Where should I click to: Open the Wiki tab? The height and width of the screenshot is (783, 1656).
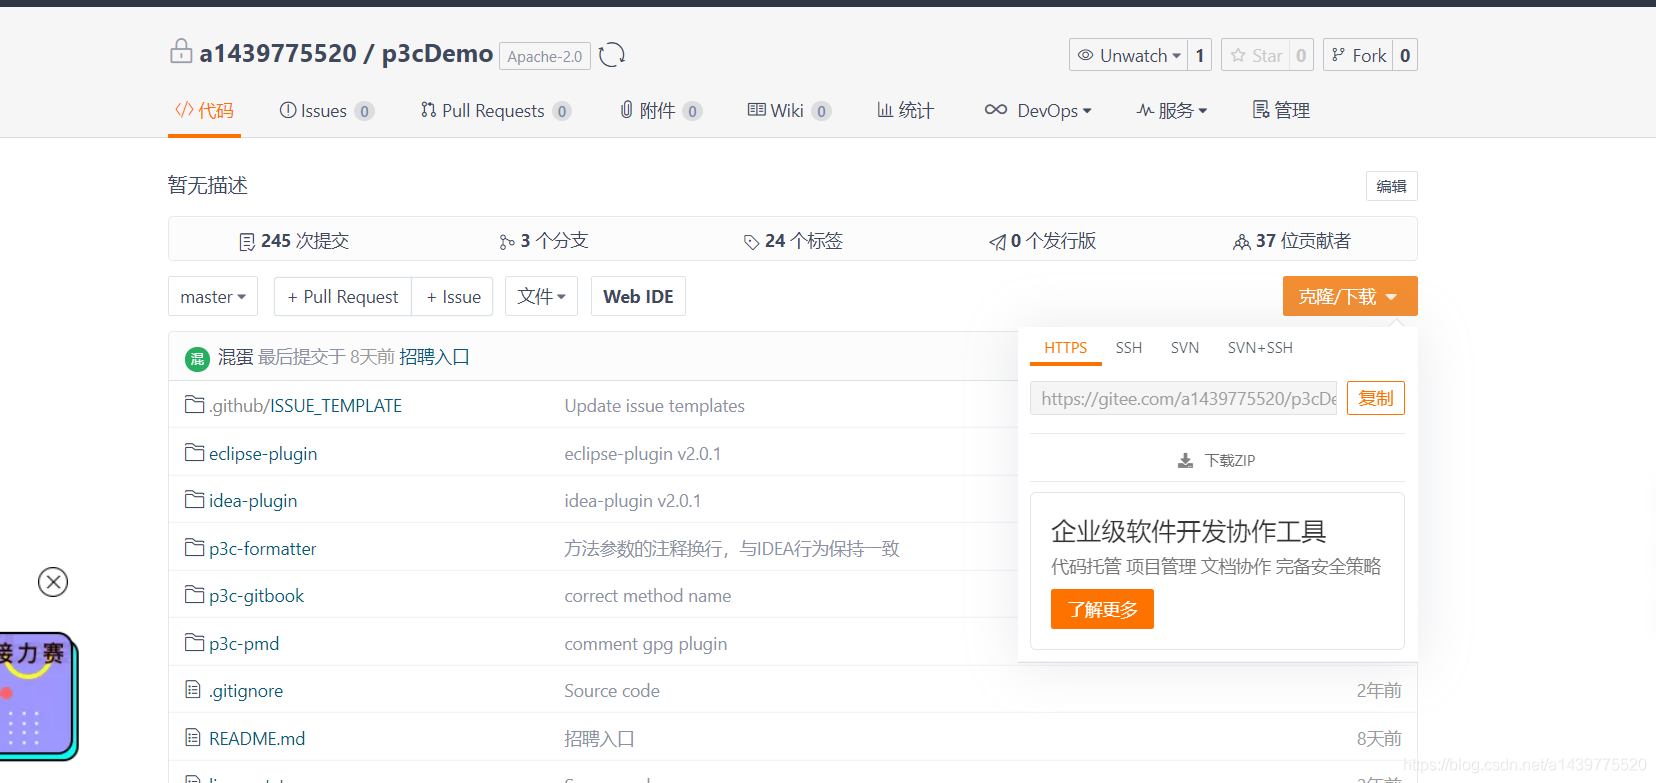[789, 111]
